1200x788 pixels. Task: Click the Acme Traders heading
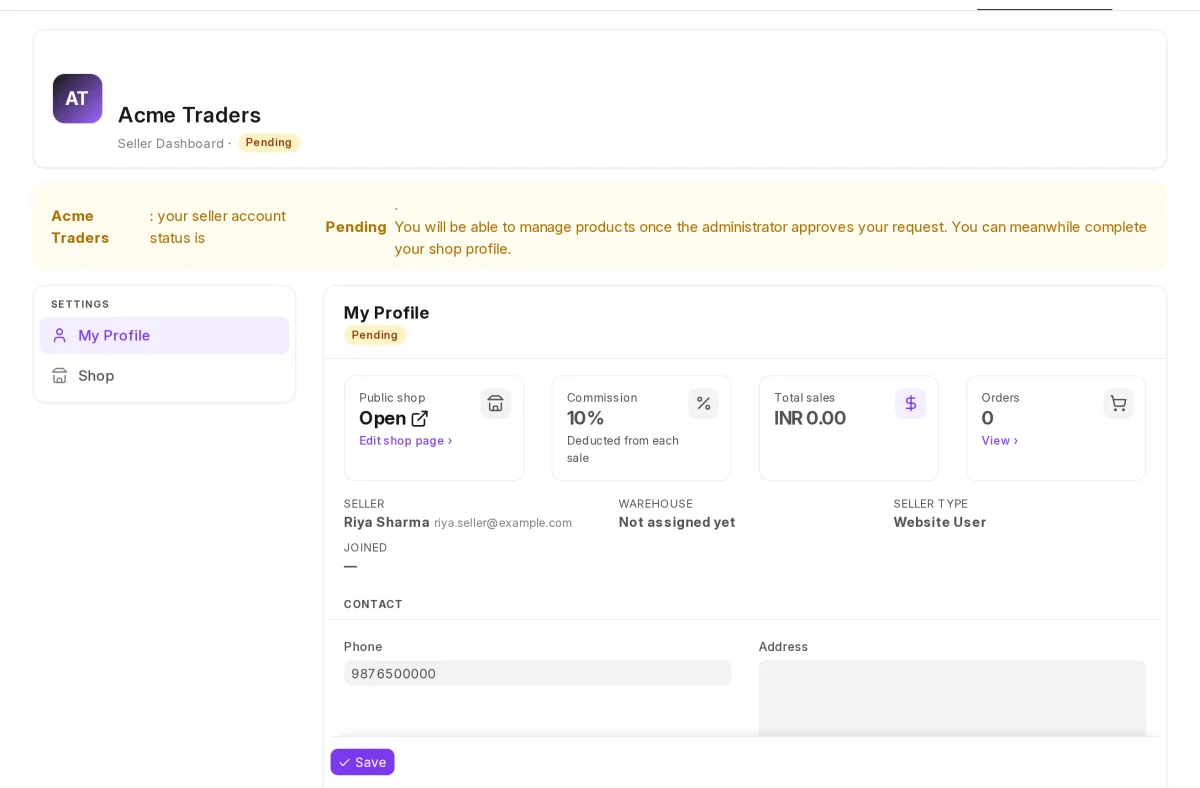coord(189,115)
